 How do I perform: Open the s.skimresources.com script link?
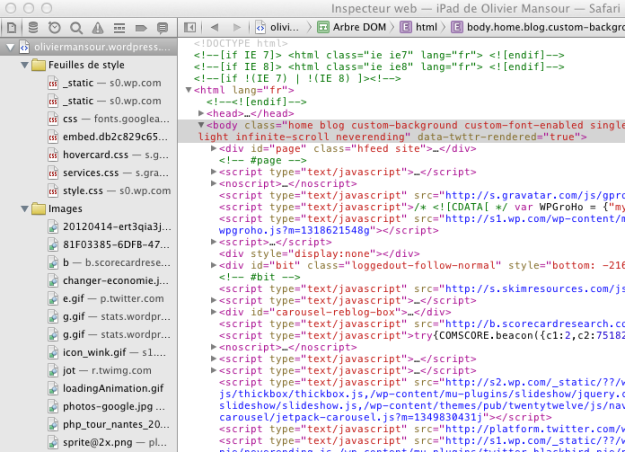pyautogui.click(x=535, y=289)
